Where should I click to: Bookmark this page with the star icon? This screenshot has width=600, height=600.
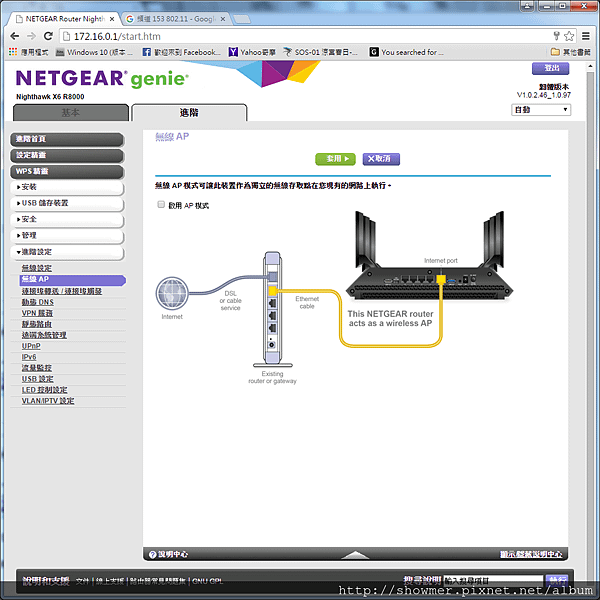pos(569,36)
